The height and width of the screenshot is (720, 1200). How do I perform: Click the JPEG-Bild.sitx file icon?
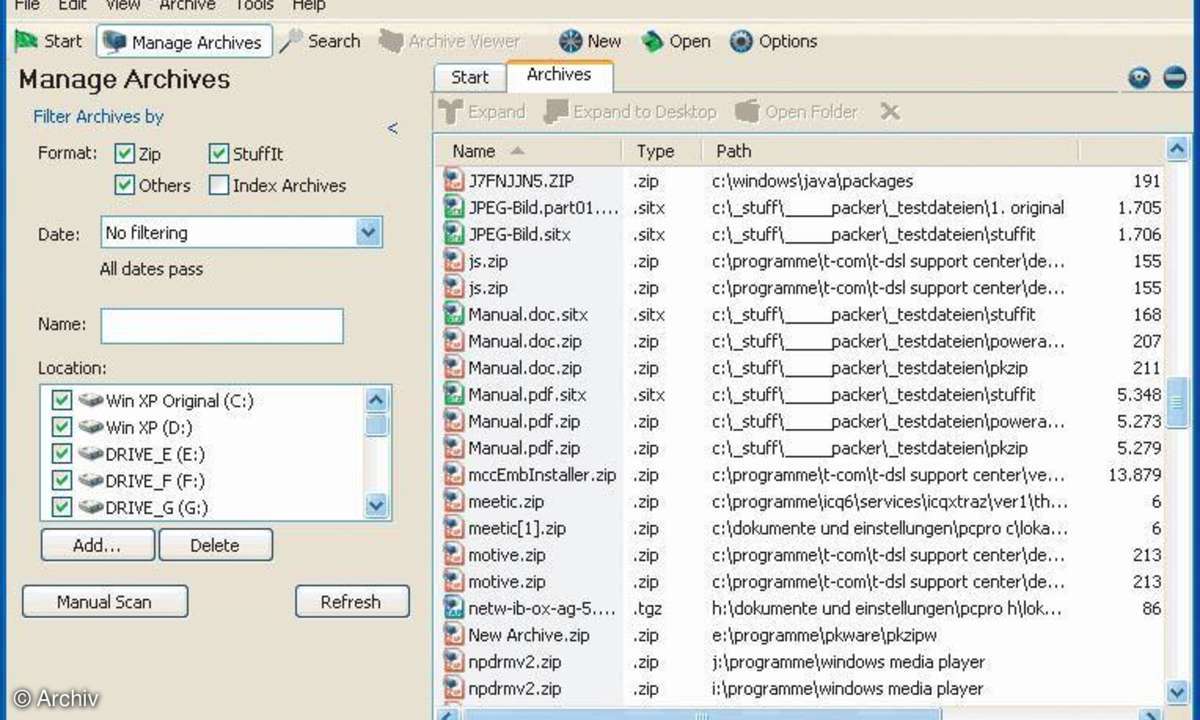point(453,234)
